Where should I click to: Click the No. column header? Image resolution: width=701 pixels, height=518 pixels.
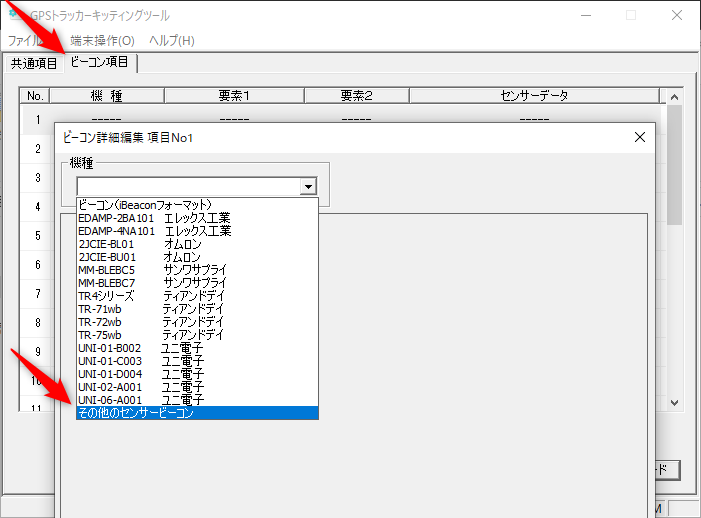click(x=35, y=96)
